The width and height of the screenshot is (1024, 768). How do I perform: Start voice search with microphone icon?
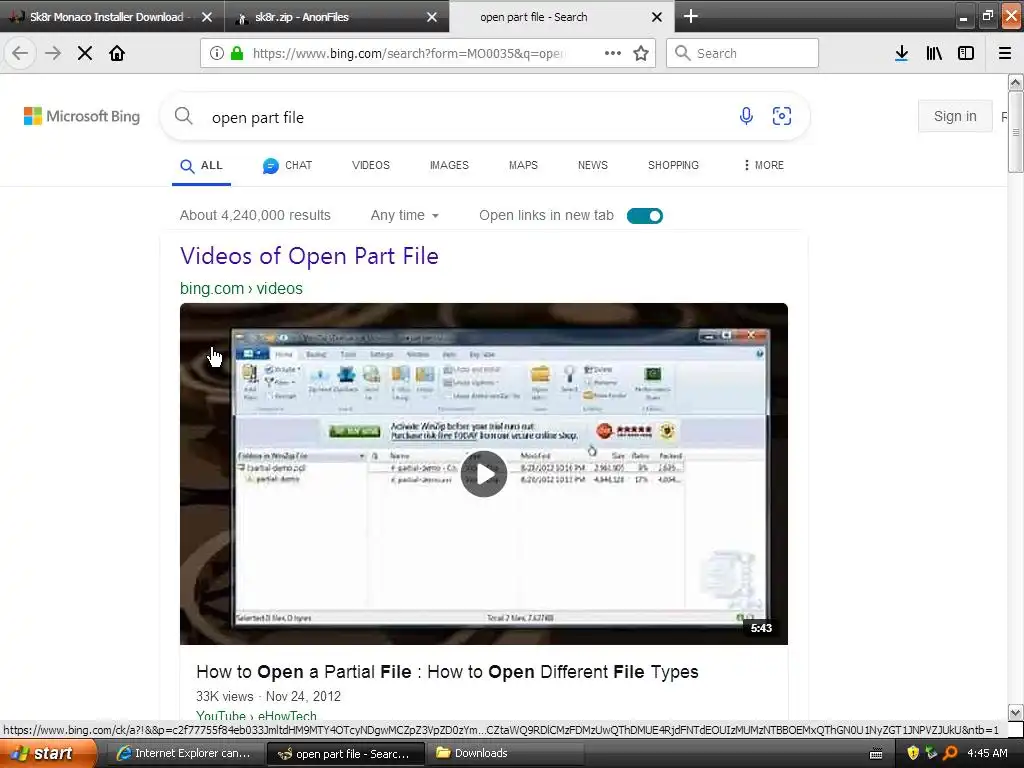click(x=746, y=116)
